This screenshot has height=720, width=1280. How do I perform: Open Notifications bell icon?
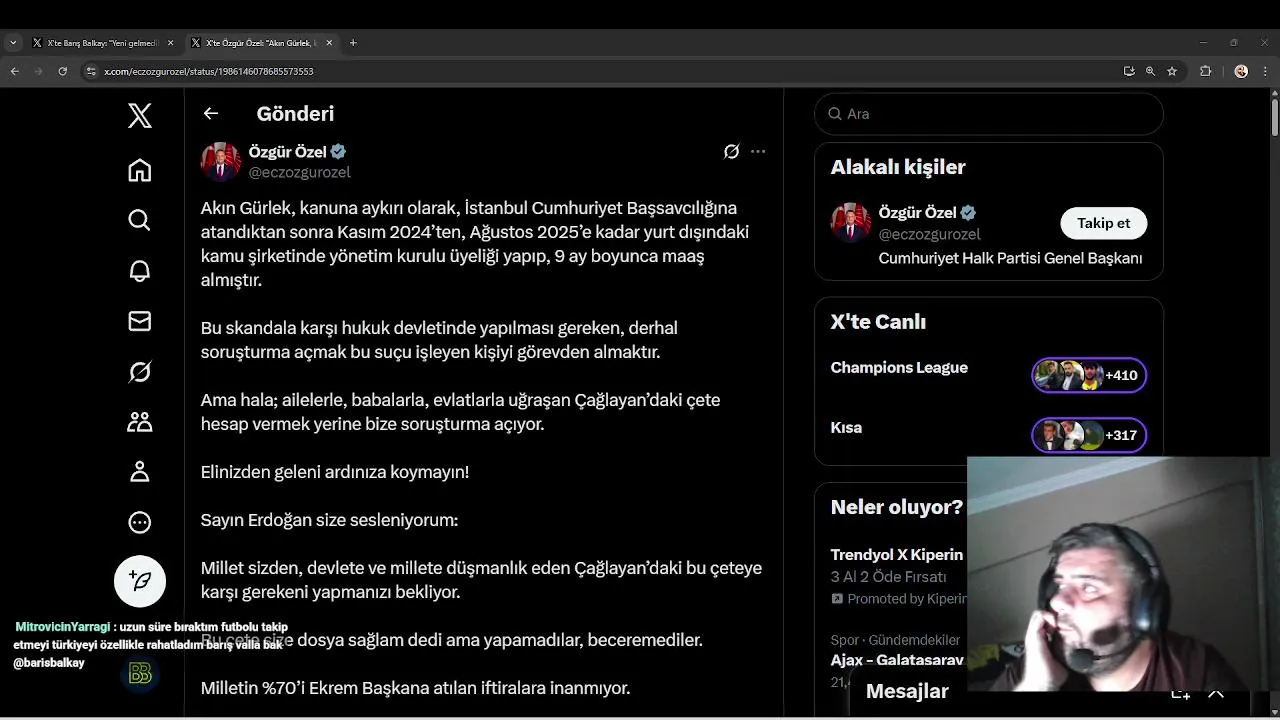point(140,271)
